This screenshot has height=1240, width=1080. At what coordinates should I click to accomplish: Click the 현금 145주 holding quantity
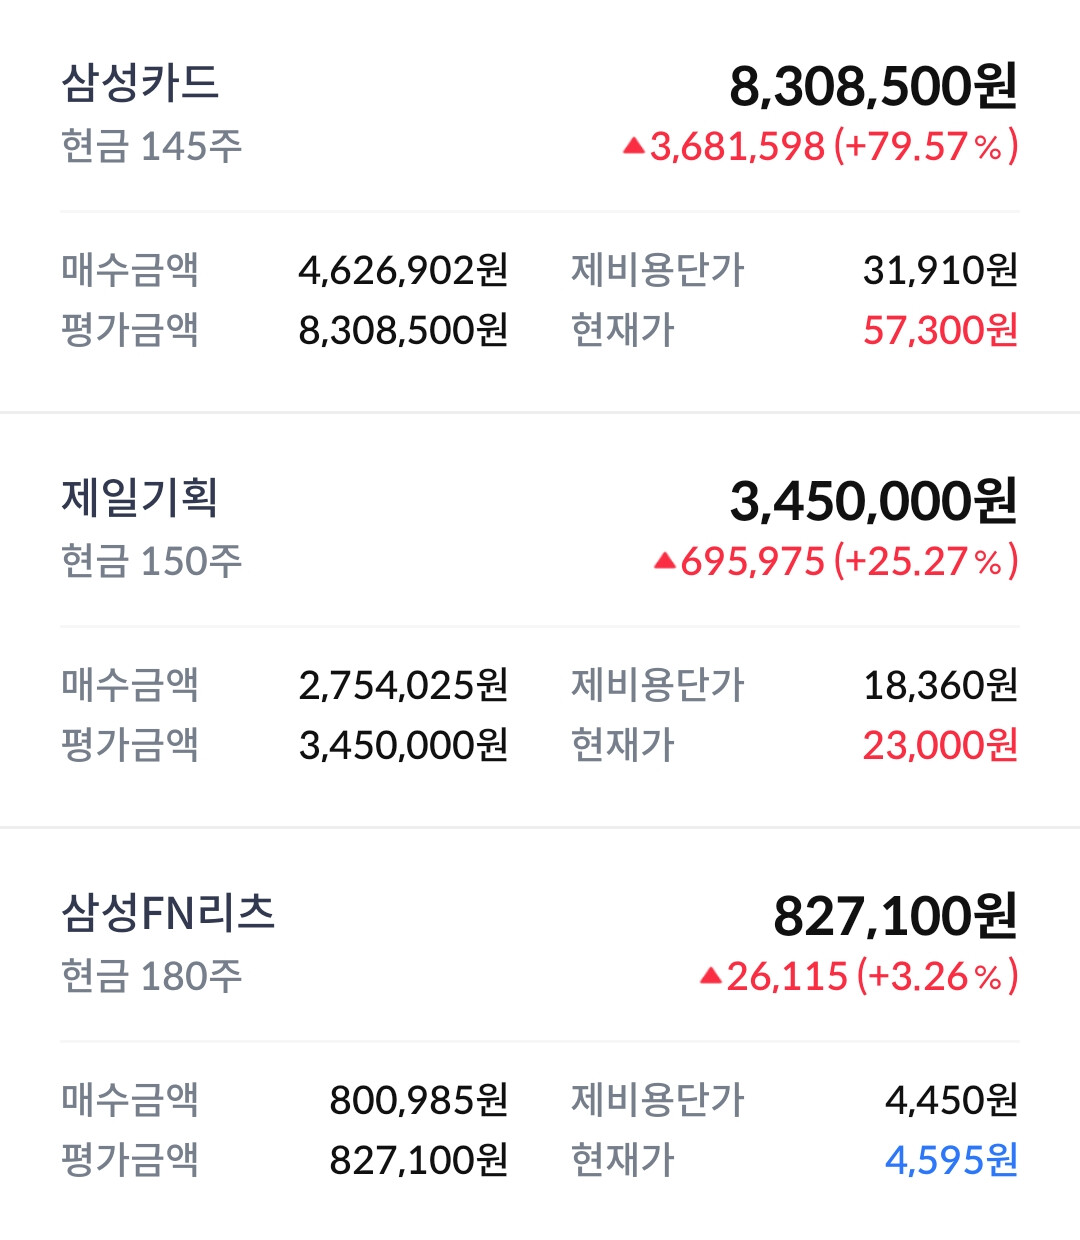[x=152, y=147]
